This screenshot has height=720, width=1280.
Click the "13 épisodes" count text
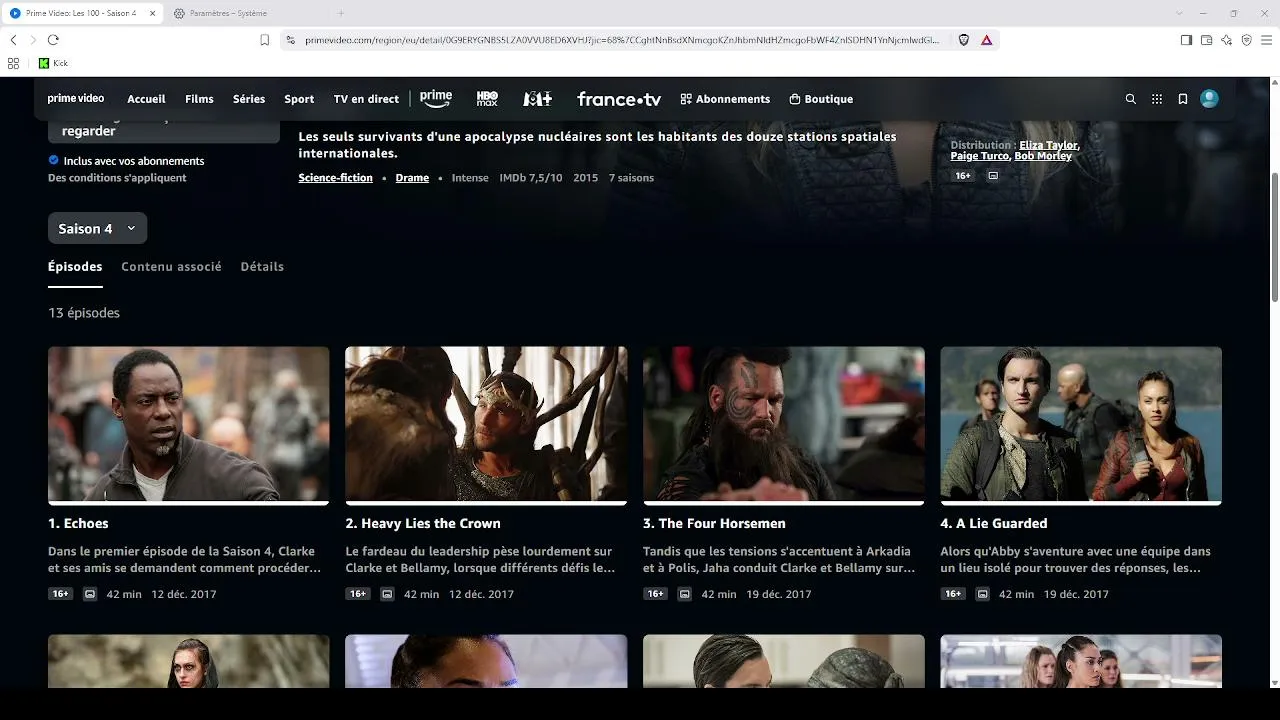coord(84,313)
